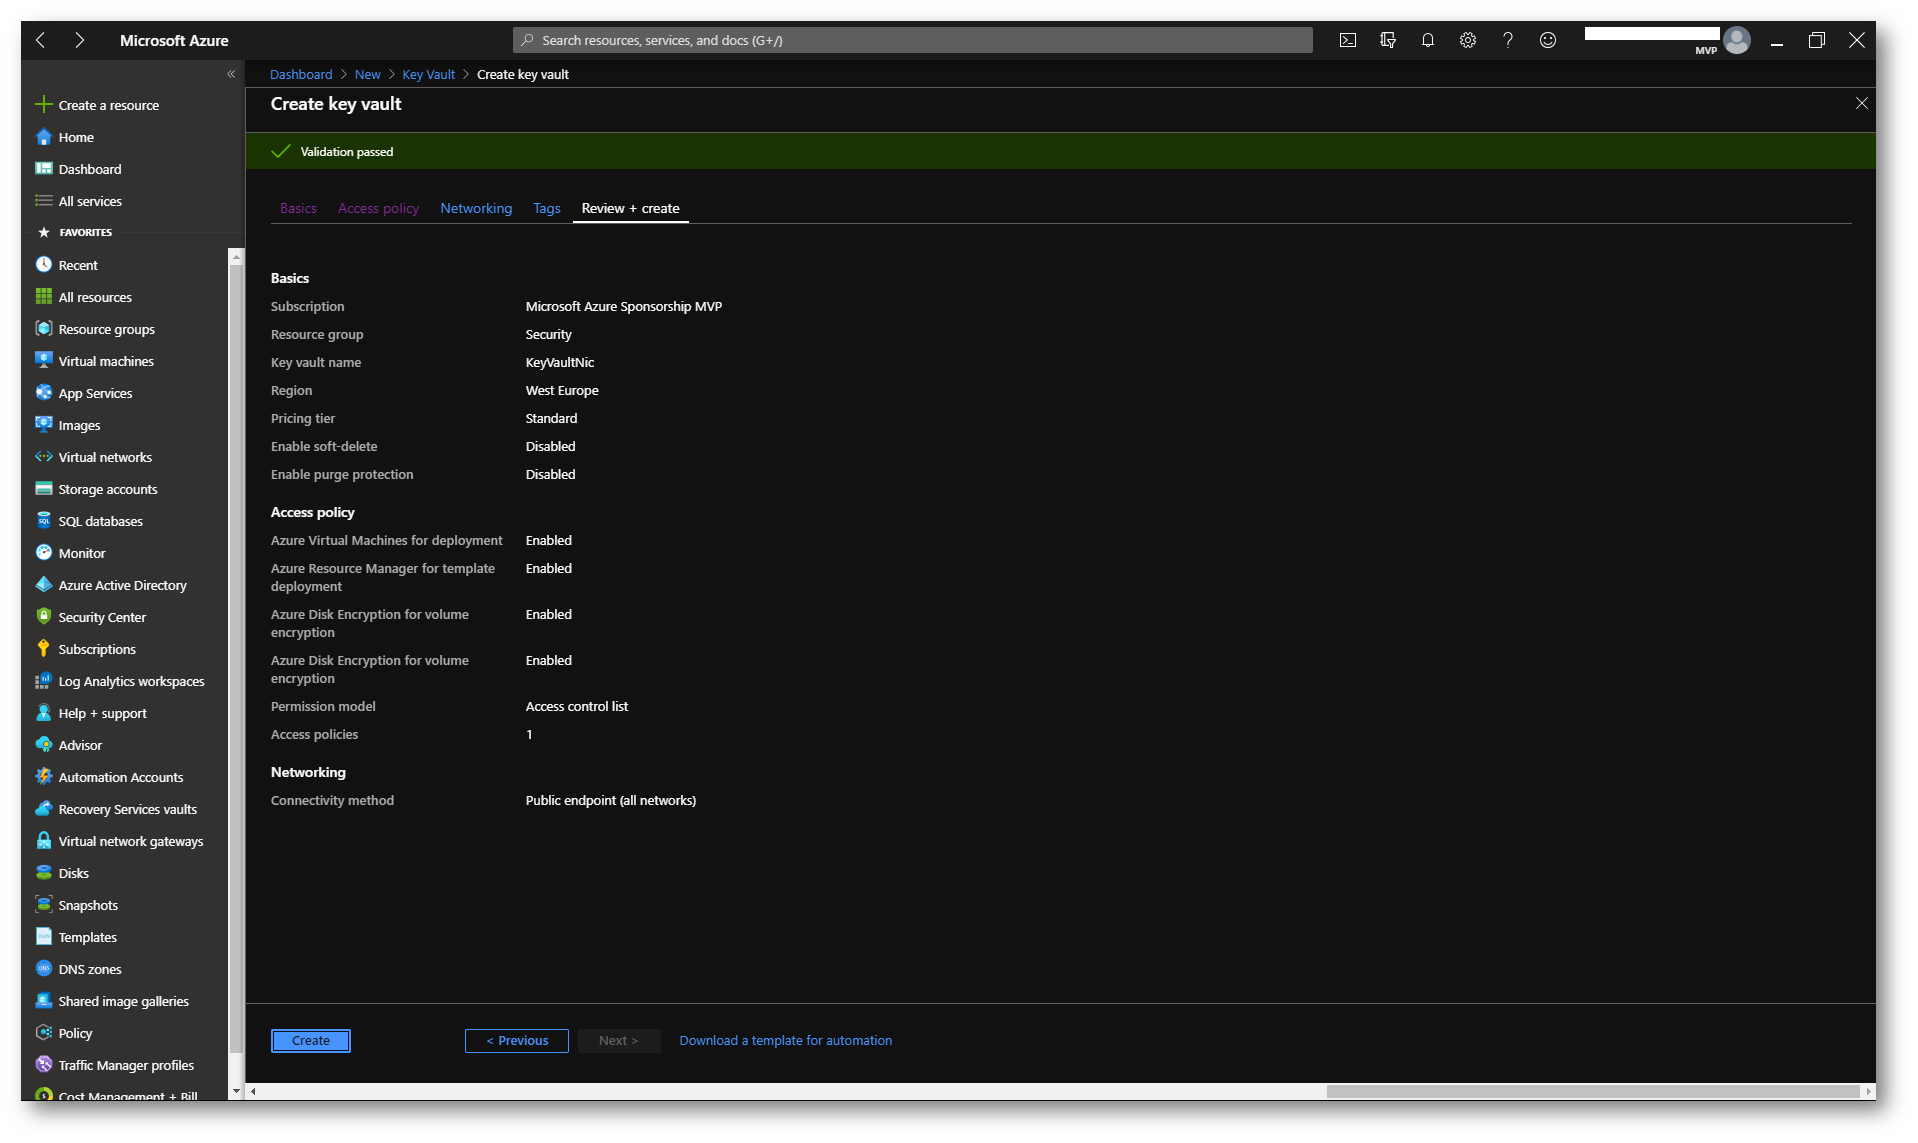The height and width of the screenshot is (1143, 1918).
Task: Click the sidebar vertical scrollbar
Action: [236, 660]
